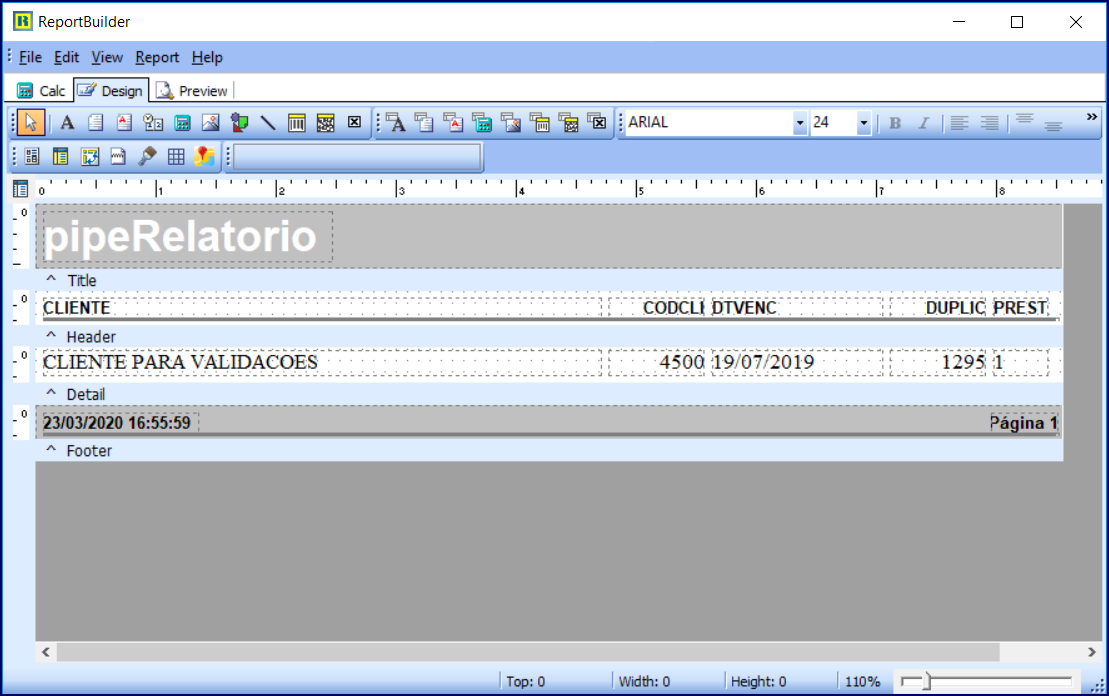The image size is (1109, 696).
Task: Open the File menu
Action: [30, 57]
